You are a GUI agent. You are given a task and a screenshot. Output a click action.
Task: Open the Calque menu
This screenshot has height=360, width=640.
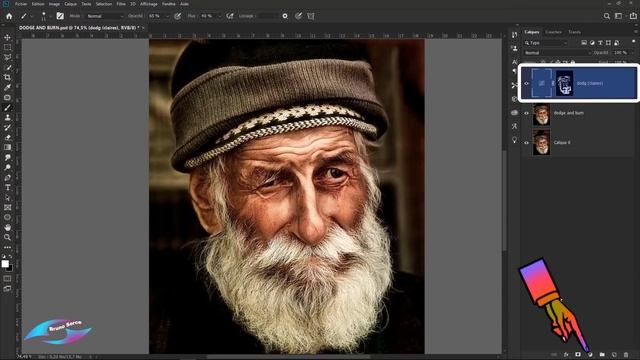click(71, 4)
